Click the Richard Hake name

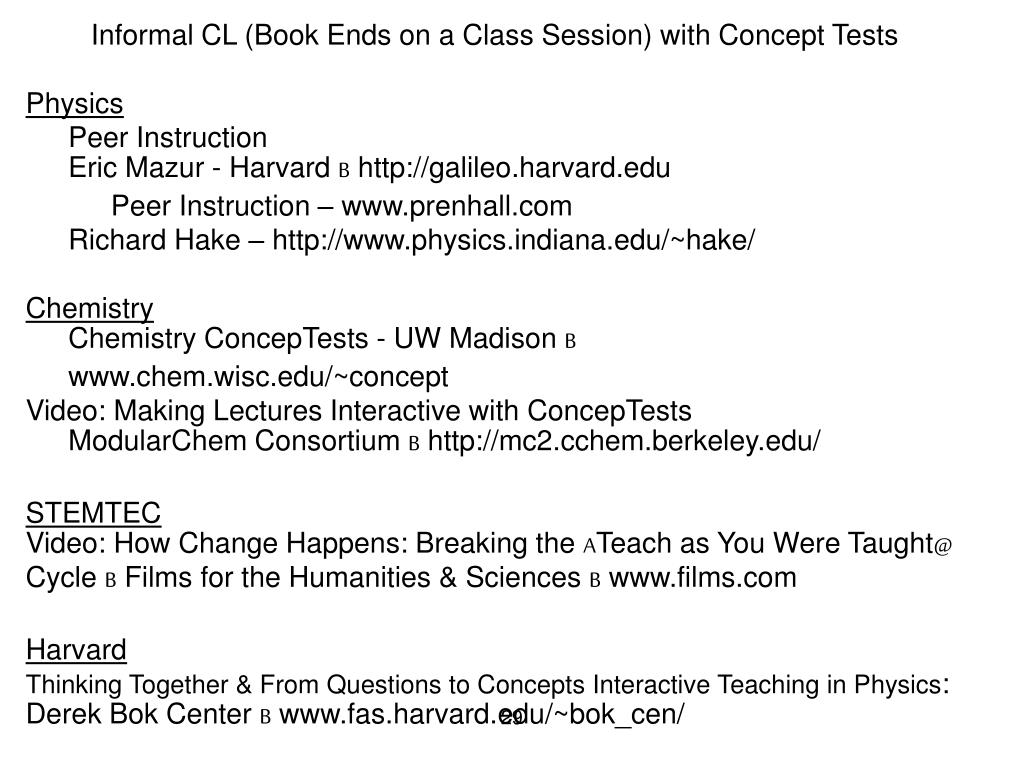tap(154, 240)
